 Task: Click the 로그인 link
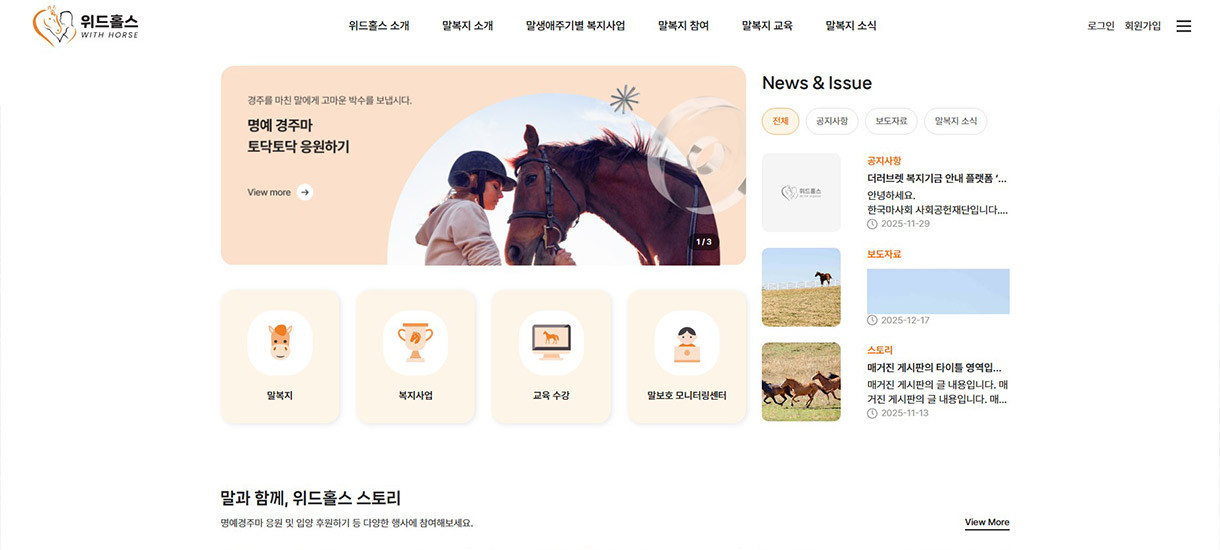tap(1101, 26)
